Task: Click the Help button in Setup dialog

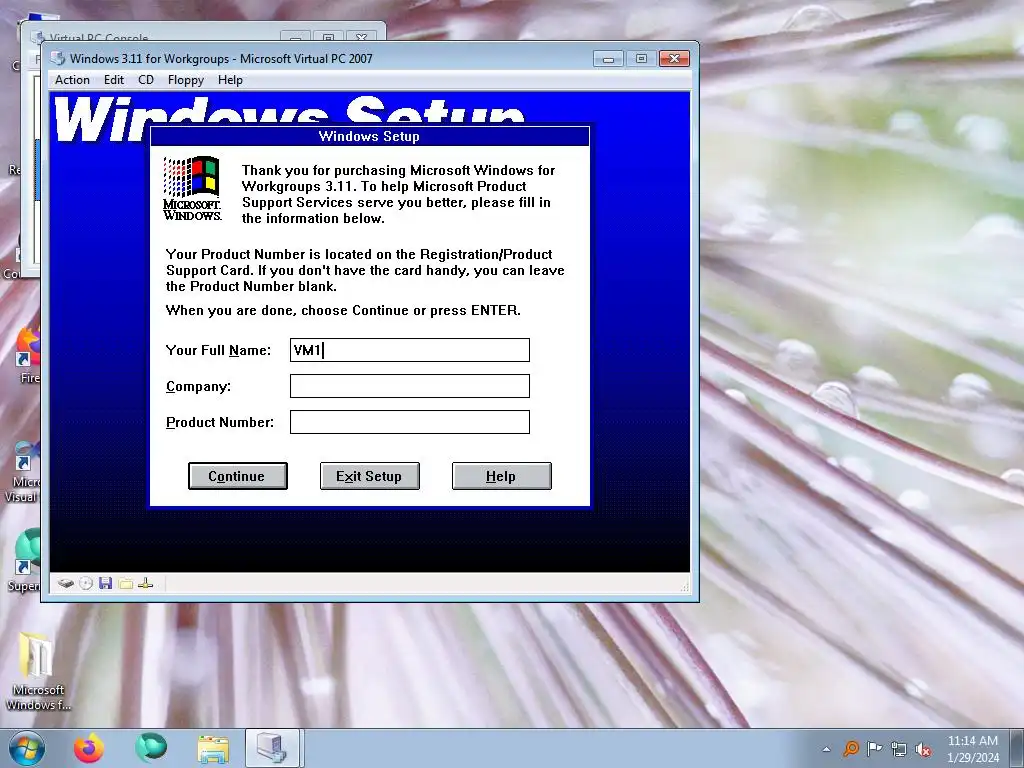Action: tap(502, 476)
